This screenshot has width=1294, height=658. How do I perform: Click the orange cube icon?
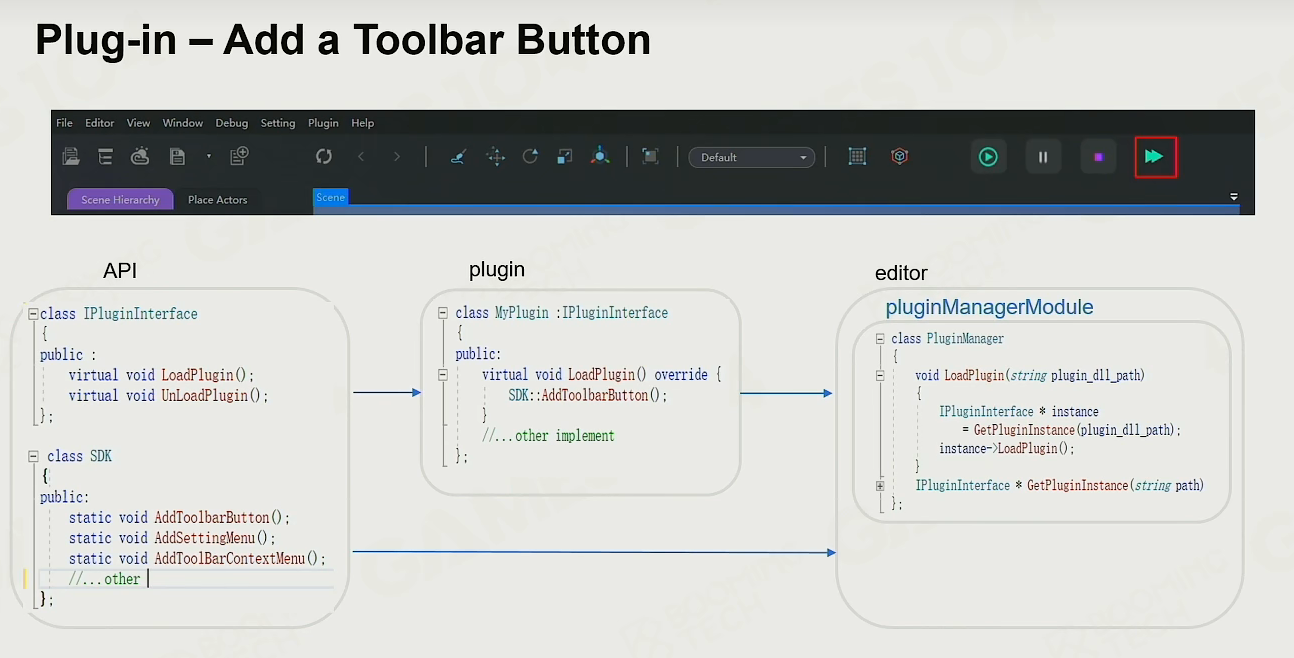tap(900, 156)
